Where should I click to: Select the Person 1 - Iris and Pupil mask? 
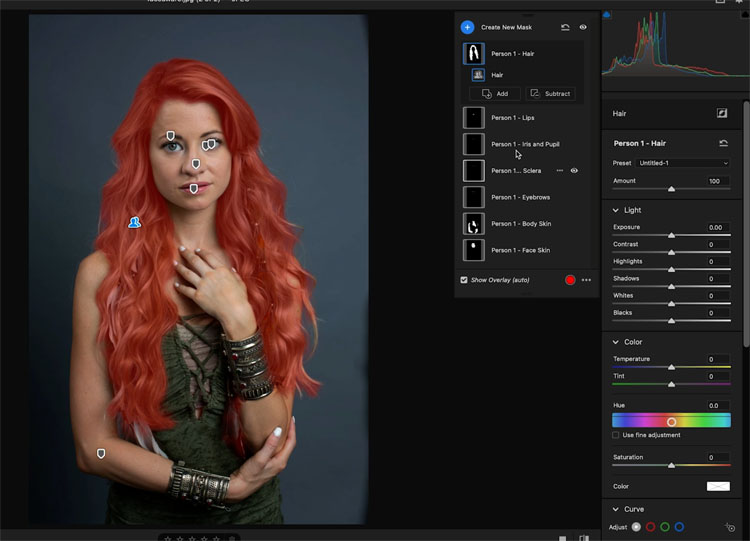pos(525,144)
